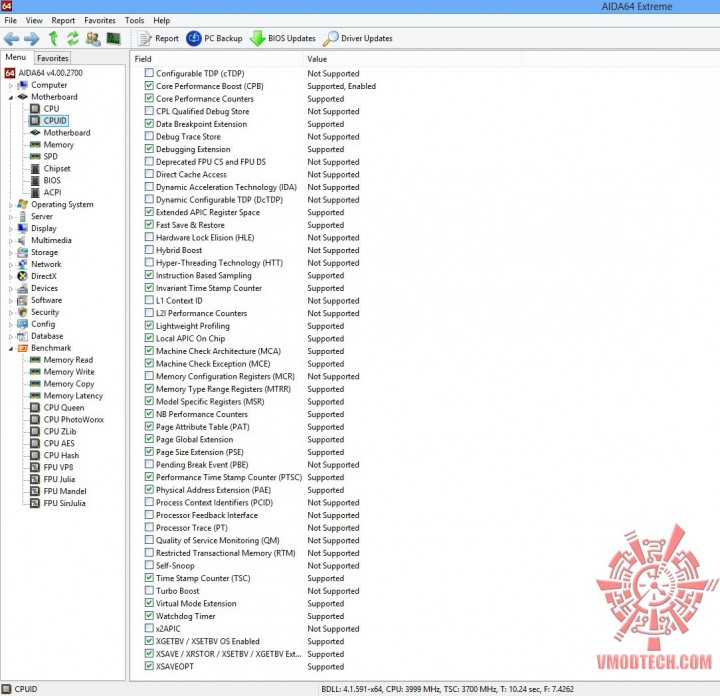Click the Field column header
Viewport: 720px width, 696px height.
[216, 59]
